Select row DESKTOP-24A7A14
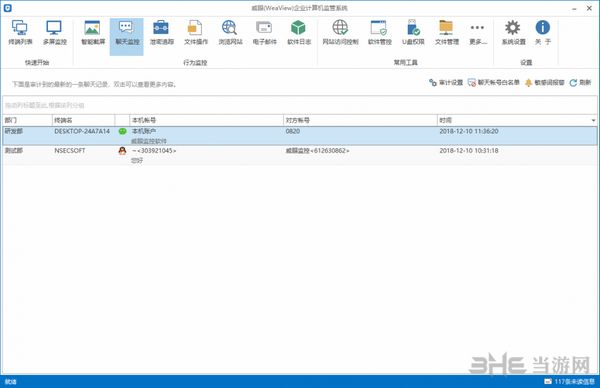The image size is (600, 388). (x=300, y=136)
